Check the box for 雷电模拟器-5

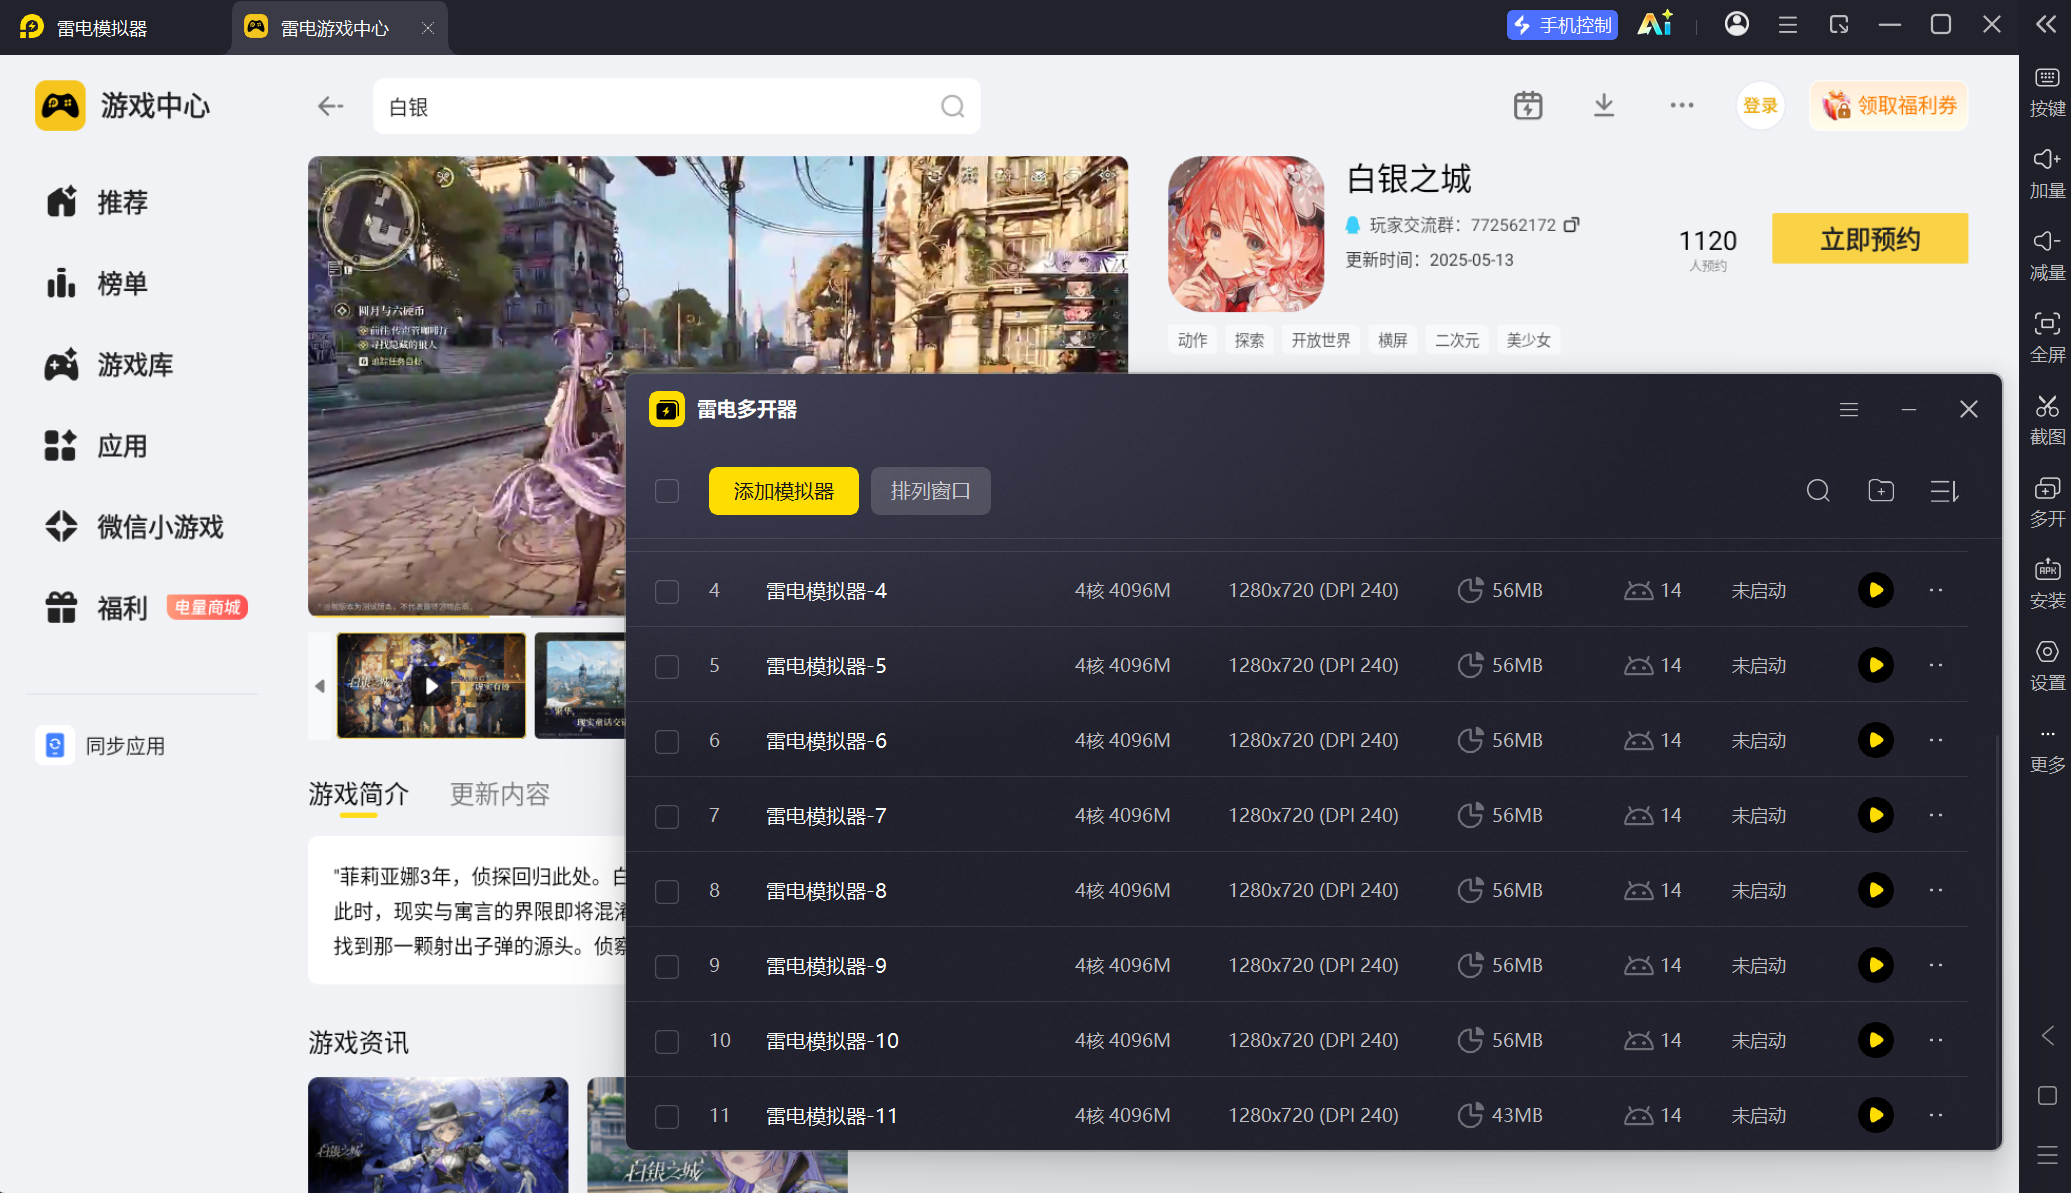point(667,666)
